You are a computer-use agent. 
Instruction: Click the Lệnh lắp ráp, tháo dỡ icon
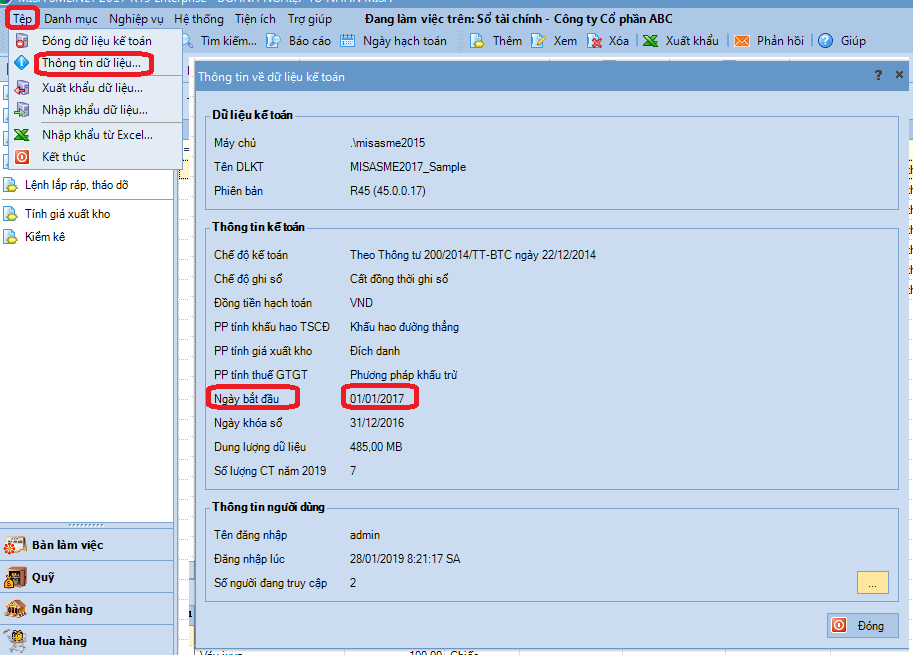pyautogui.click(x=10, y=185)
